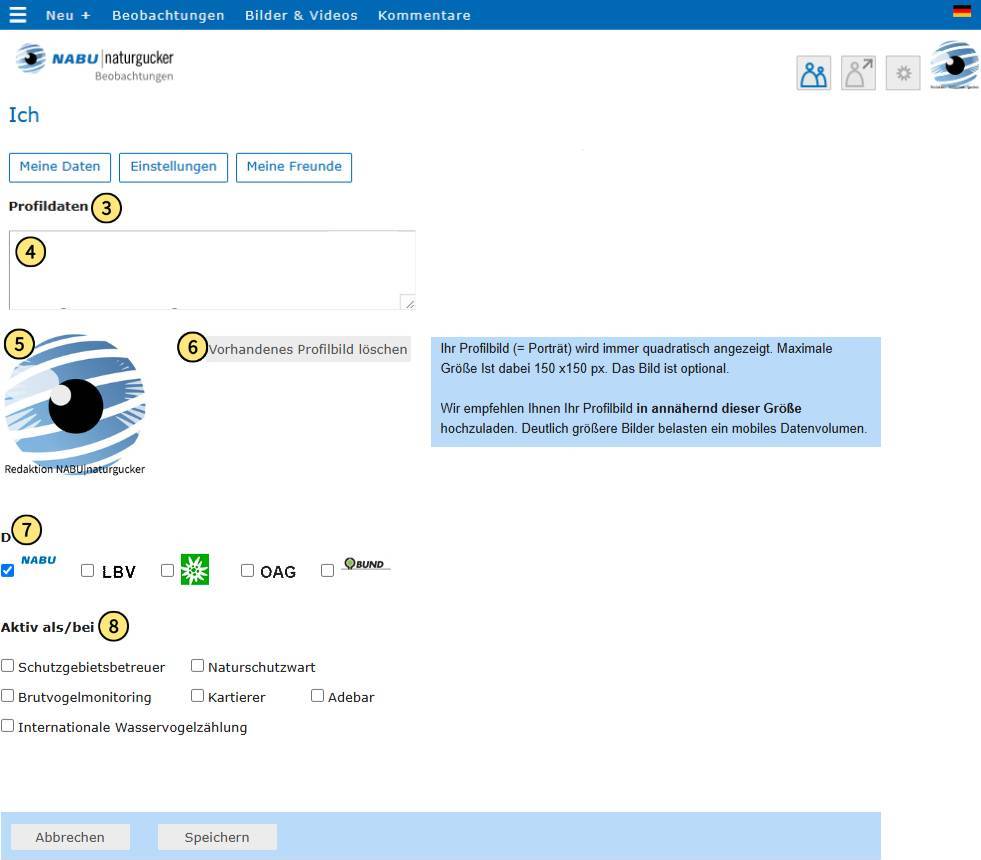This screenshot has height=860, width=981.
Task: Open the hamburger menu icon
Action: (18, 14)
